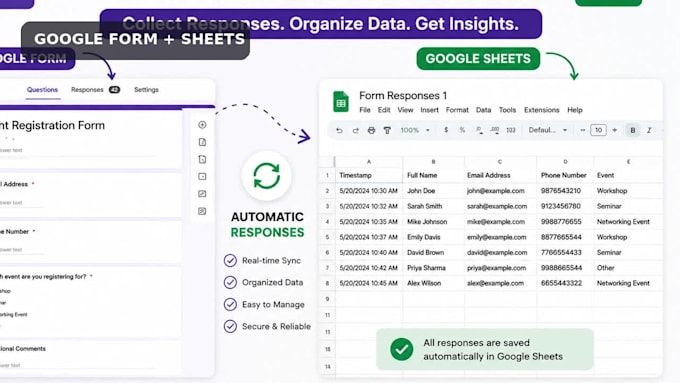Screen dimensions: 680x383
Task: Open the 123 more formats button
Action: [x=511, y=130]
